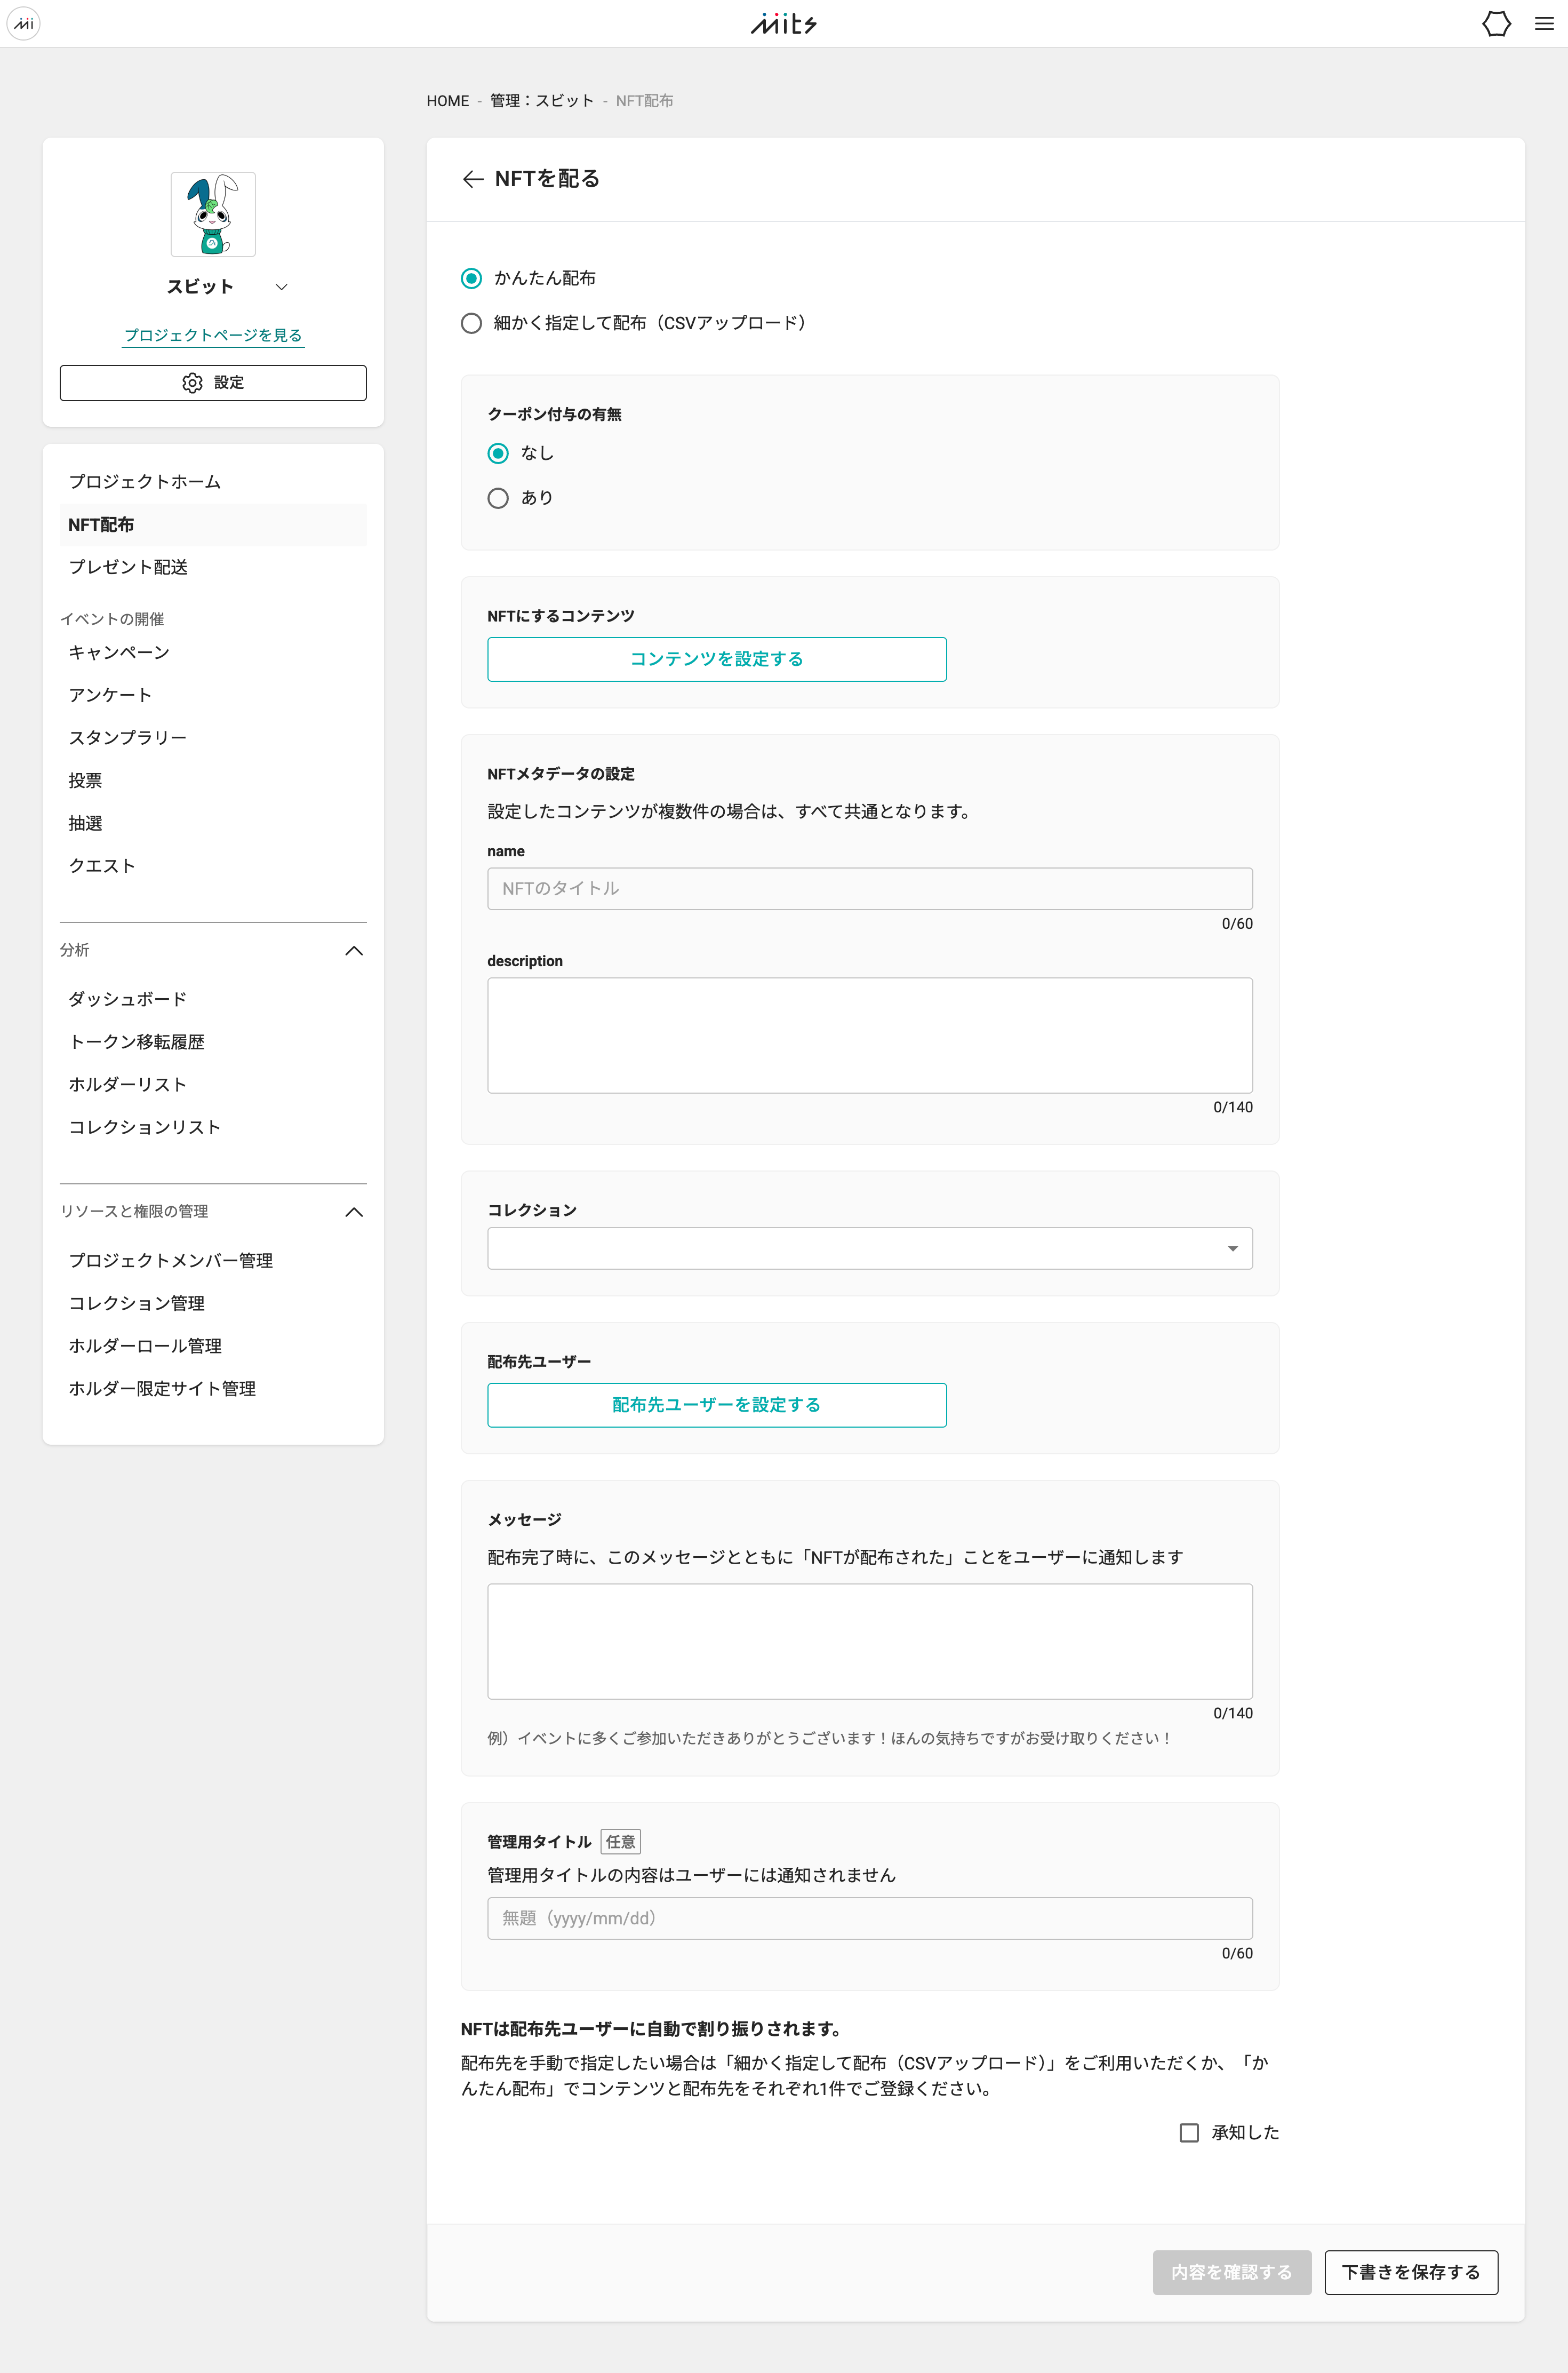Viewport: 1568px width, 2373px height.
Task: Open プレゼント配送 in sidebar
Action: [x=213, y=567]
